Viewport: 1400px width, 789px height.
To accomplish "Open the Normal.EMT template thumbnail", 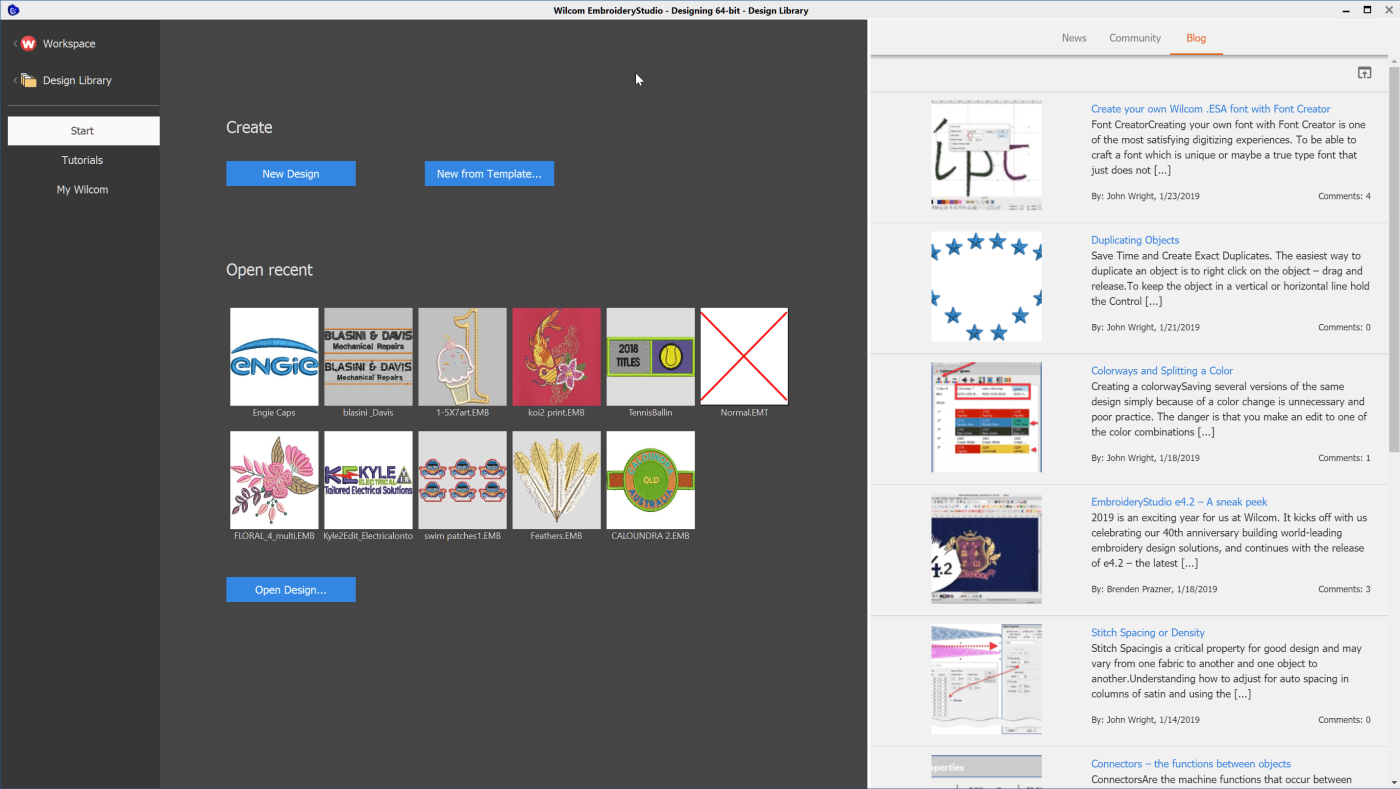I will (x=744, y=356).
